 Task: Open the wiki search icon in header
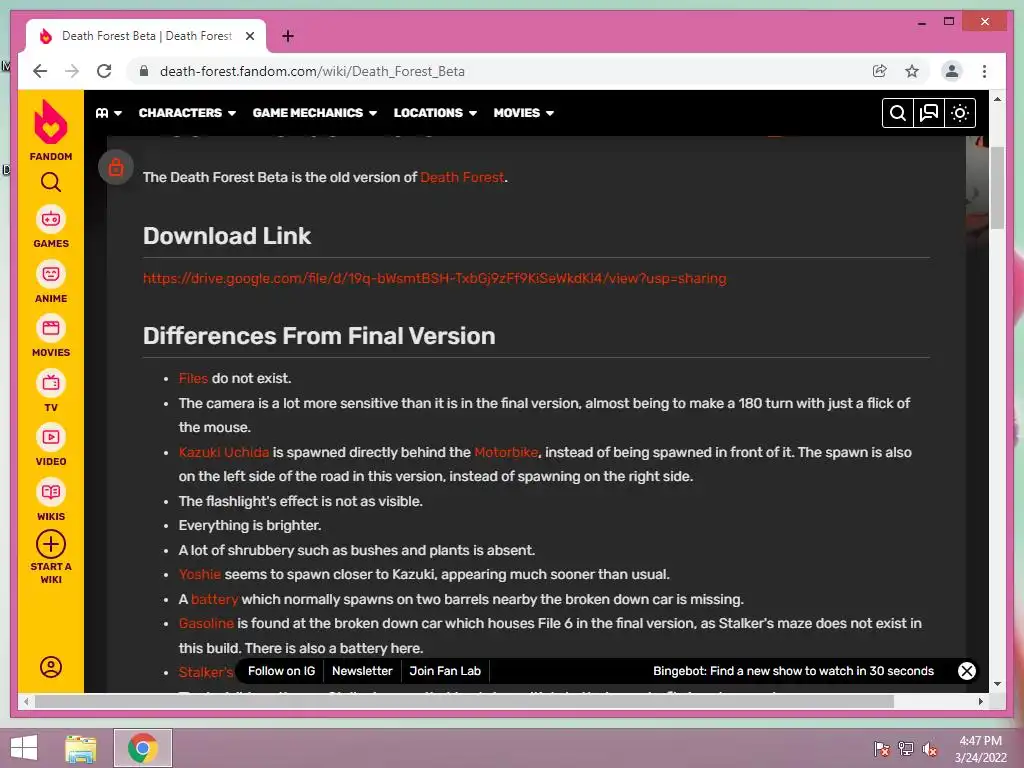pos(898,113)
